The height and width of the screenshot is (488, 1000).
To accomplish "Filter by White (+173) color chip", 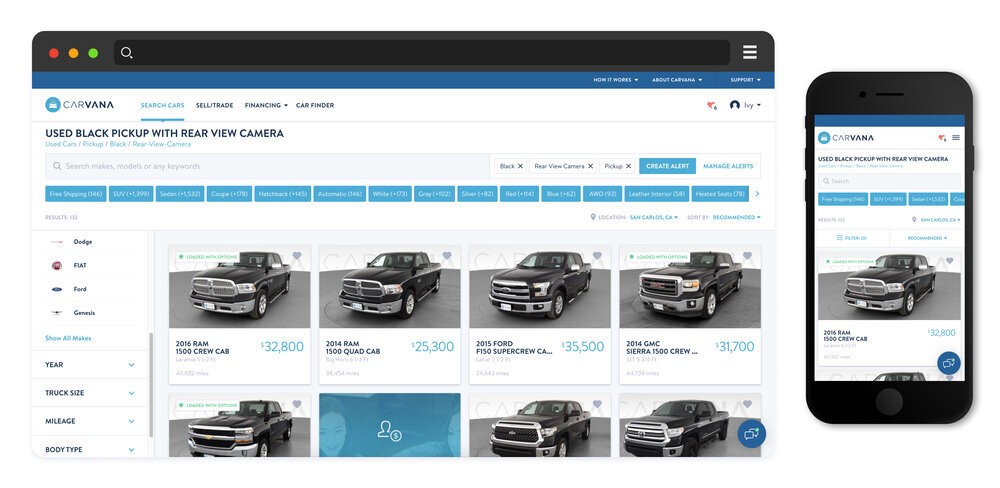I will click(x=390, y=194).
